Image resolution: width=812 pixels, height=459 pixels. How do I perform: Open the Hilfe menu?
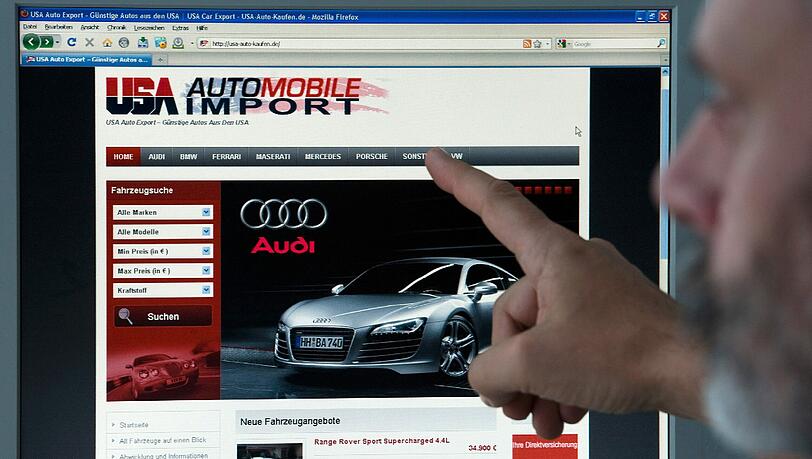[x=202, y=28]
